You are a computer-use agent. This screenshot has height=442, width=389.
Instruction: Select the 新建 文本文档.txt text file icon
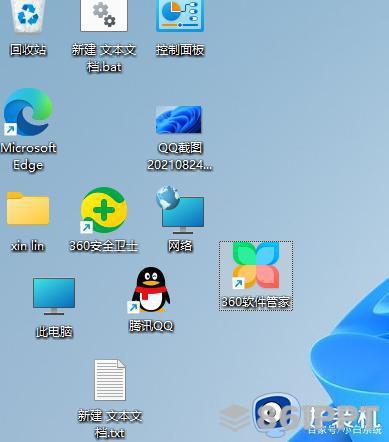(110, 380)
